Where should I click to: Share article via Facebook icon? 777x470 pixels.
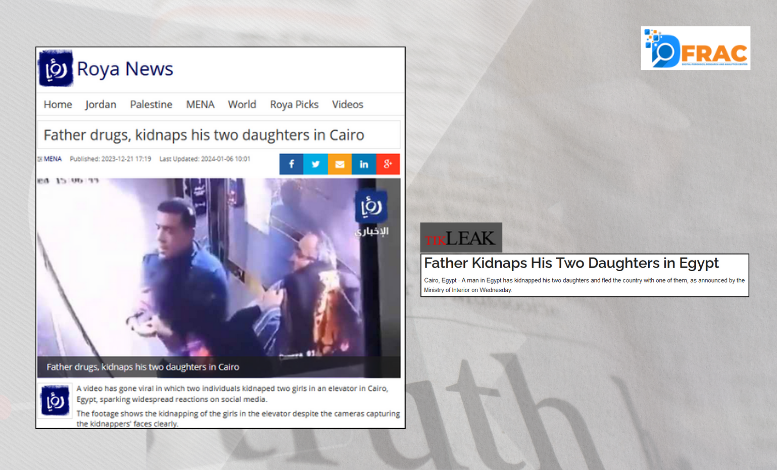[291, 164]
